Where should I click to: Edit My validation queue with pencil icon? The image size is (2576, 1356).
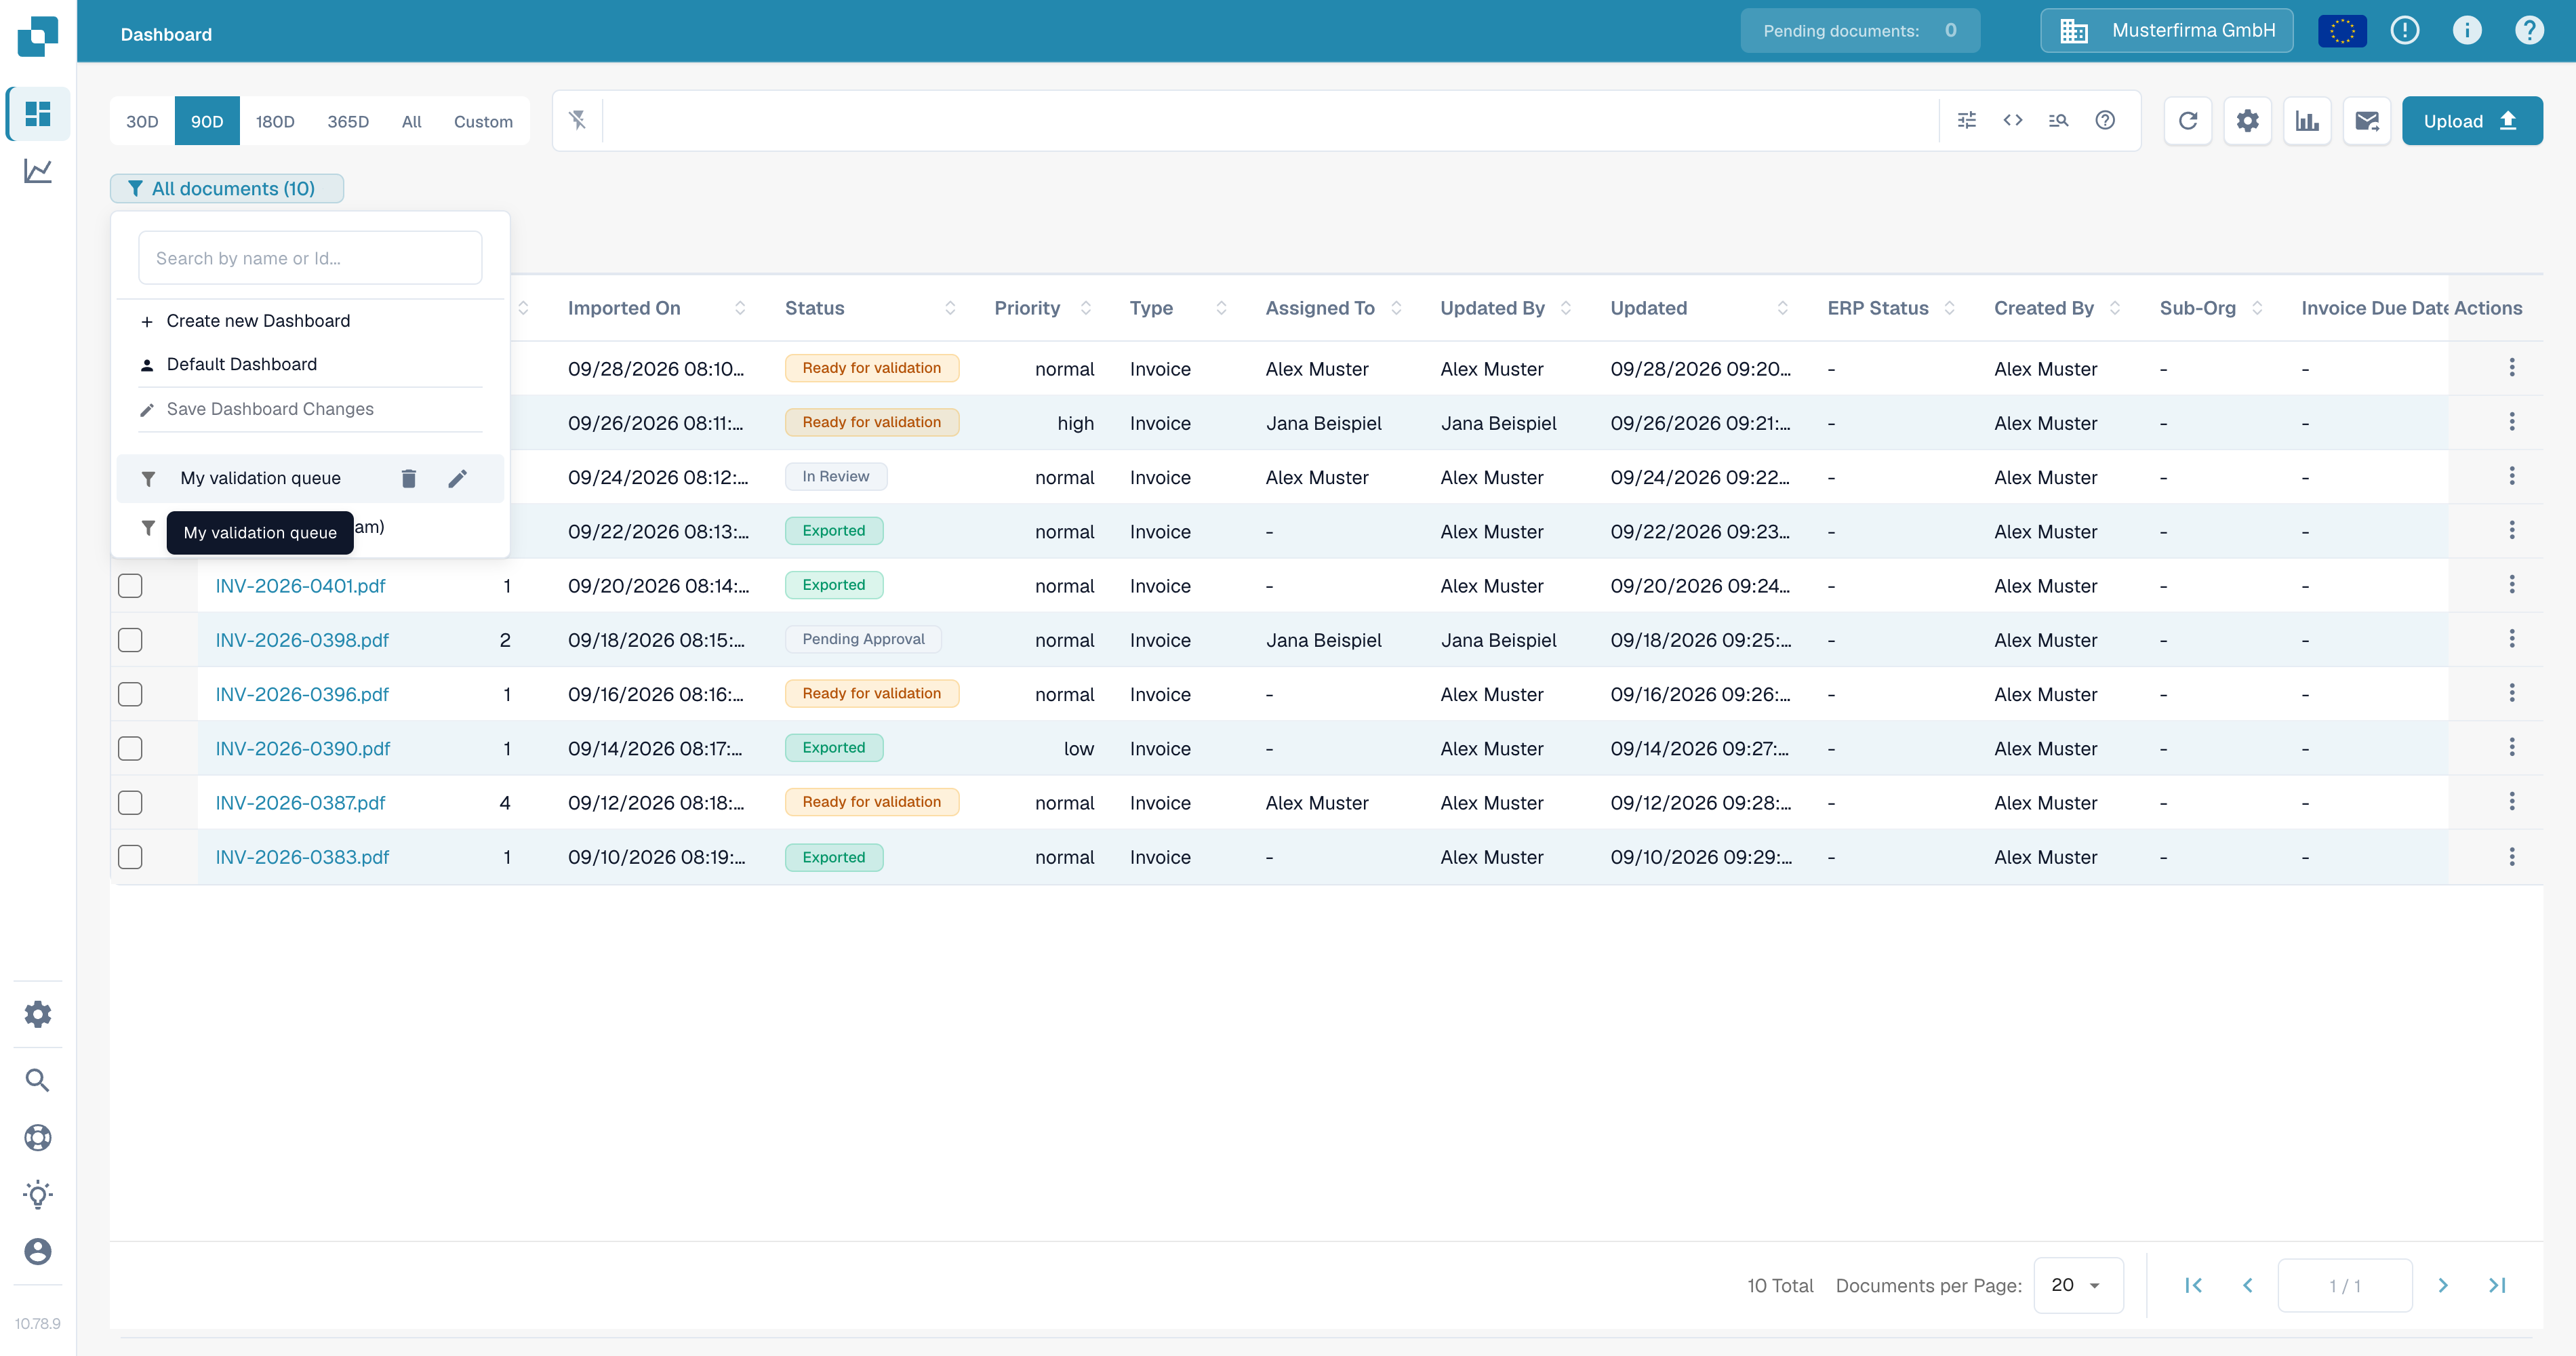[457, 478]
